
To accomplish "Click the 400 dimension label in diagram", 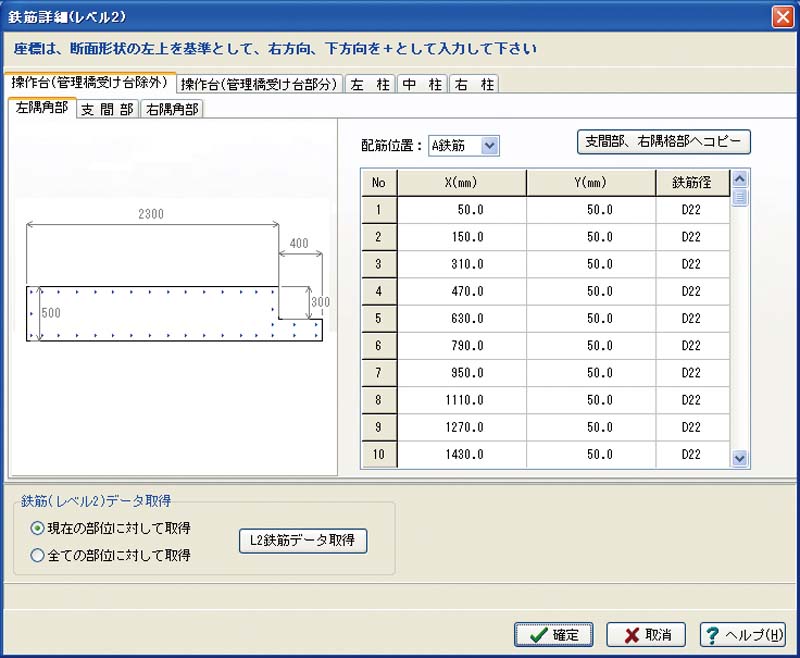I will (299, 243).
